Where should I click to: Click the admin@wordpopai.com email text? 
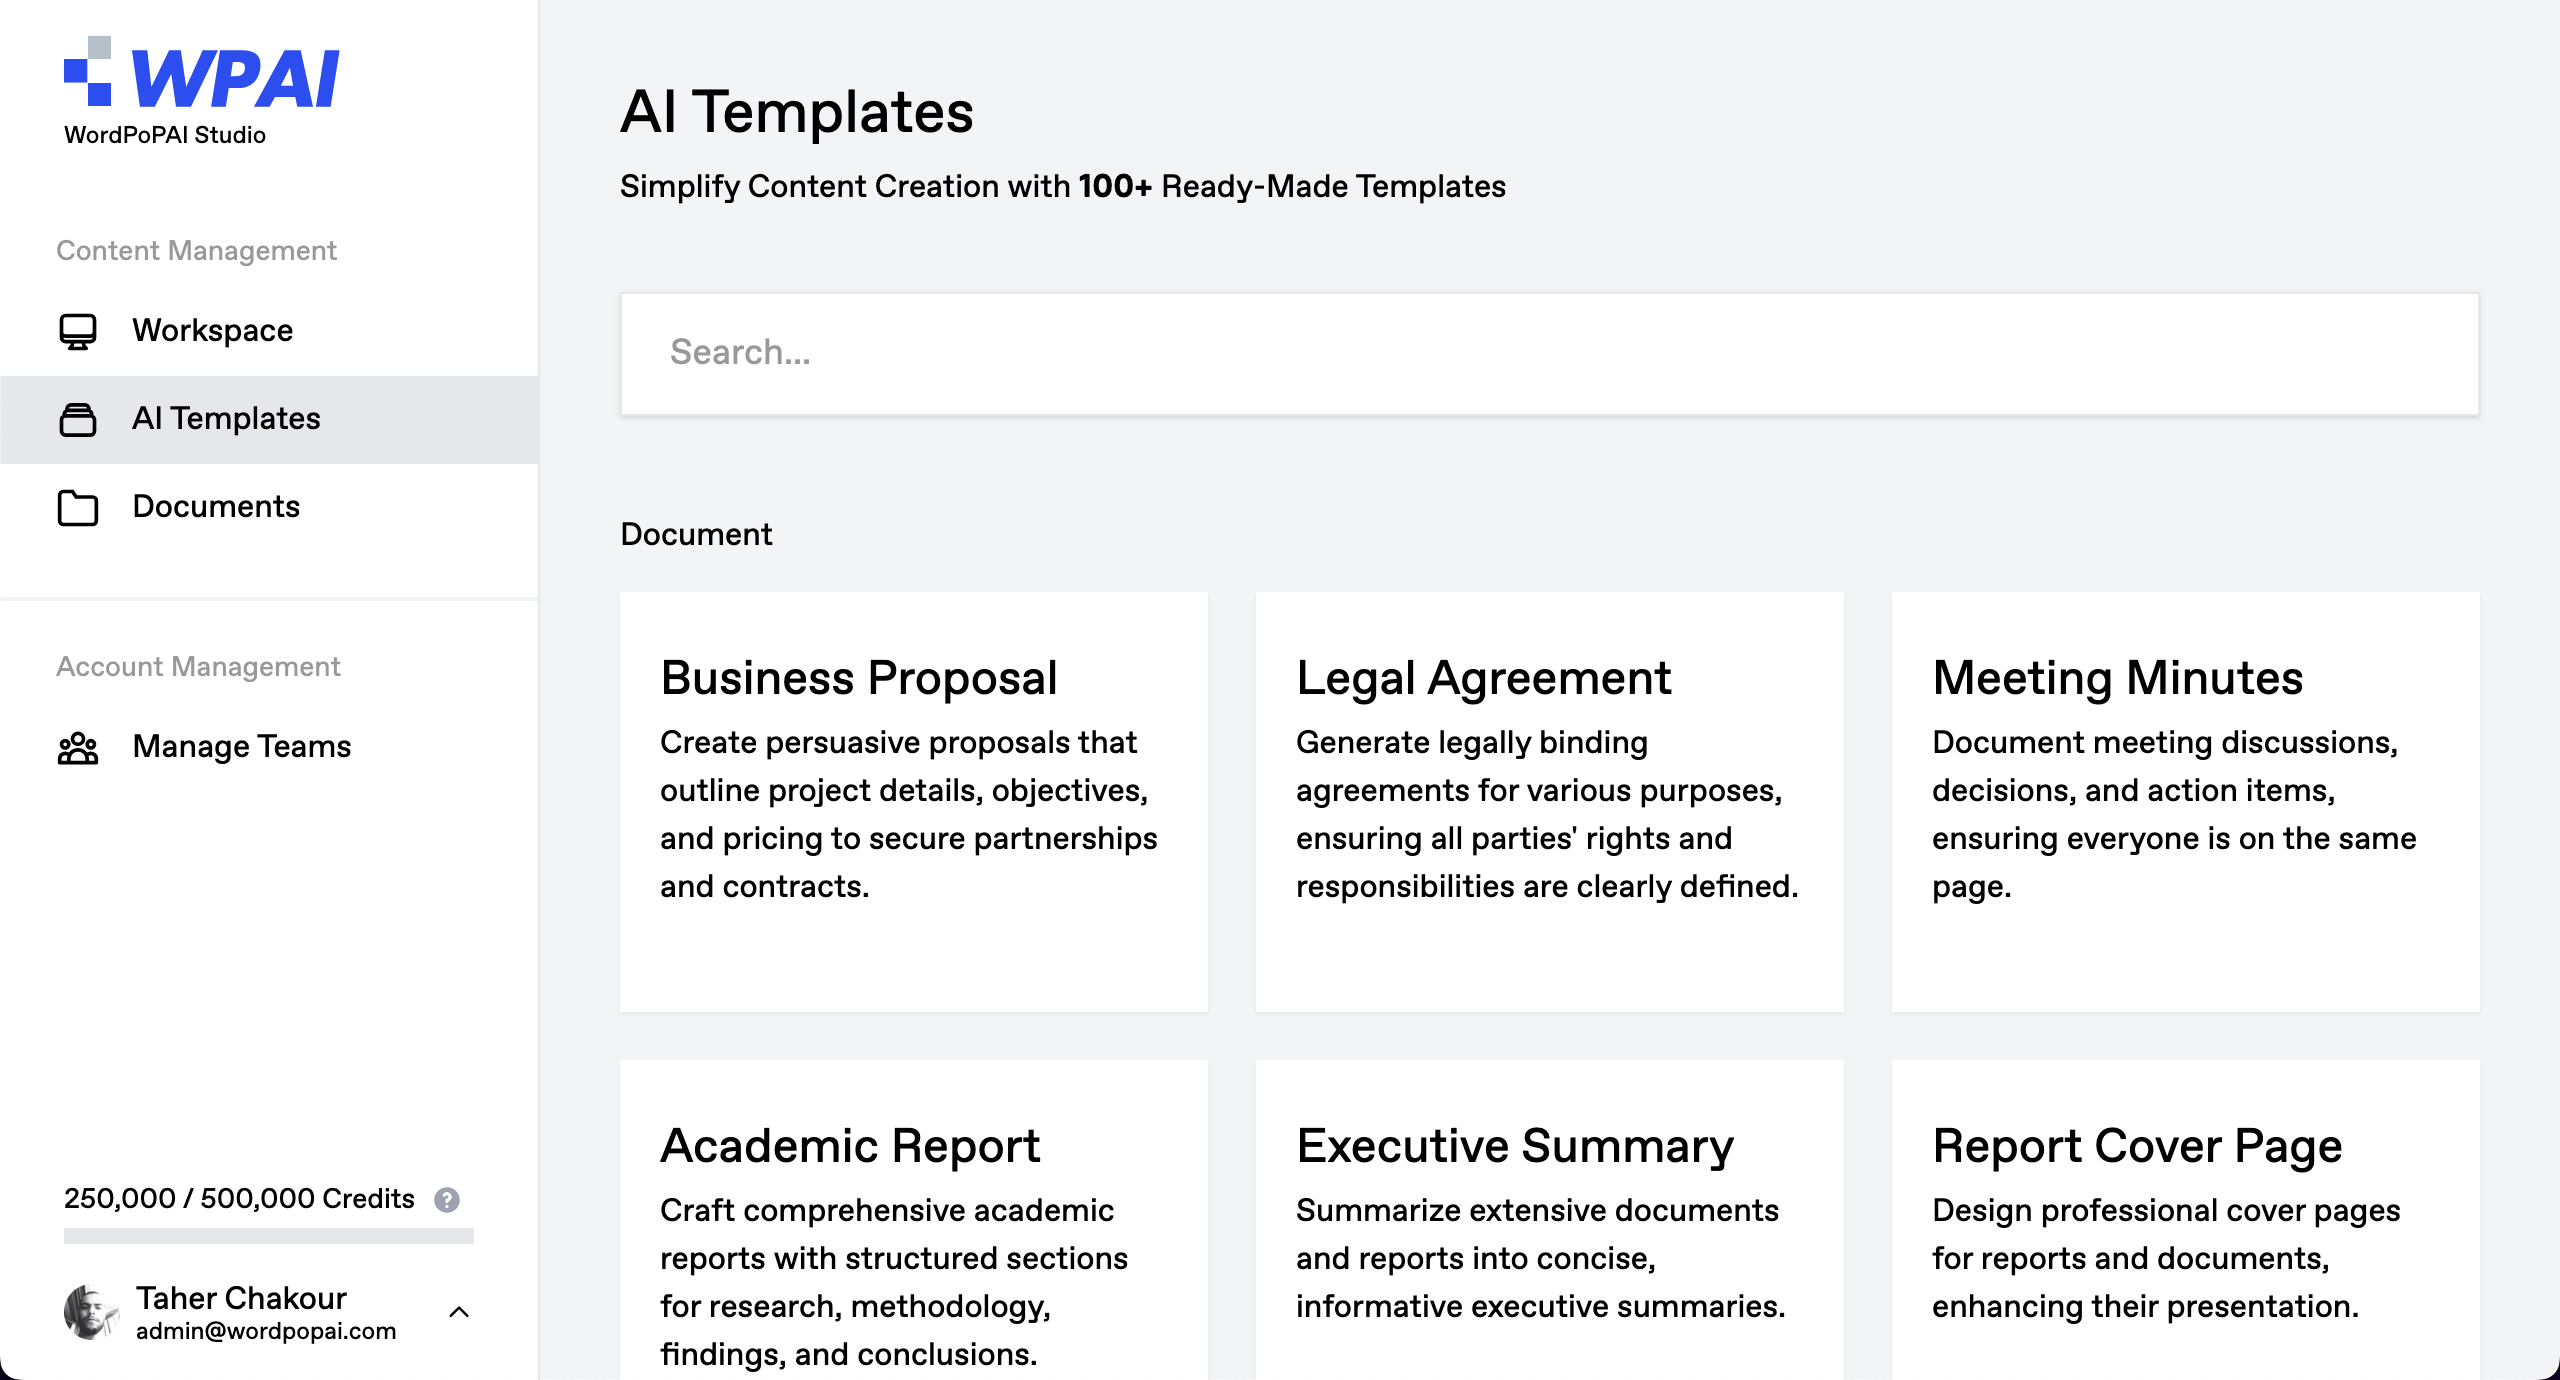point(266,1332)
